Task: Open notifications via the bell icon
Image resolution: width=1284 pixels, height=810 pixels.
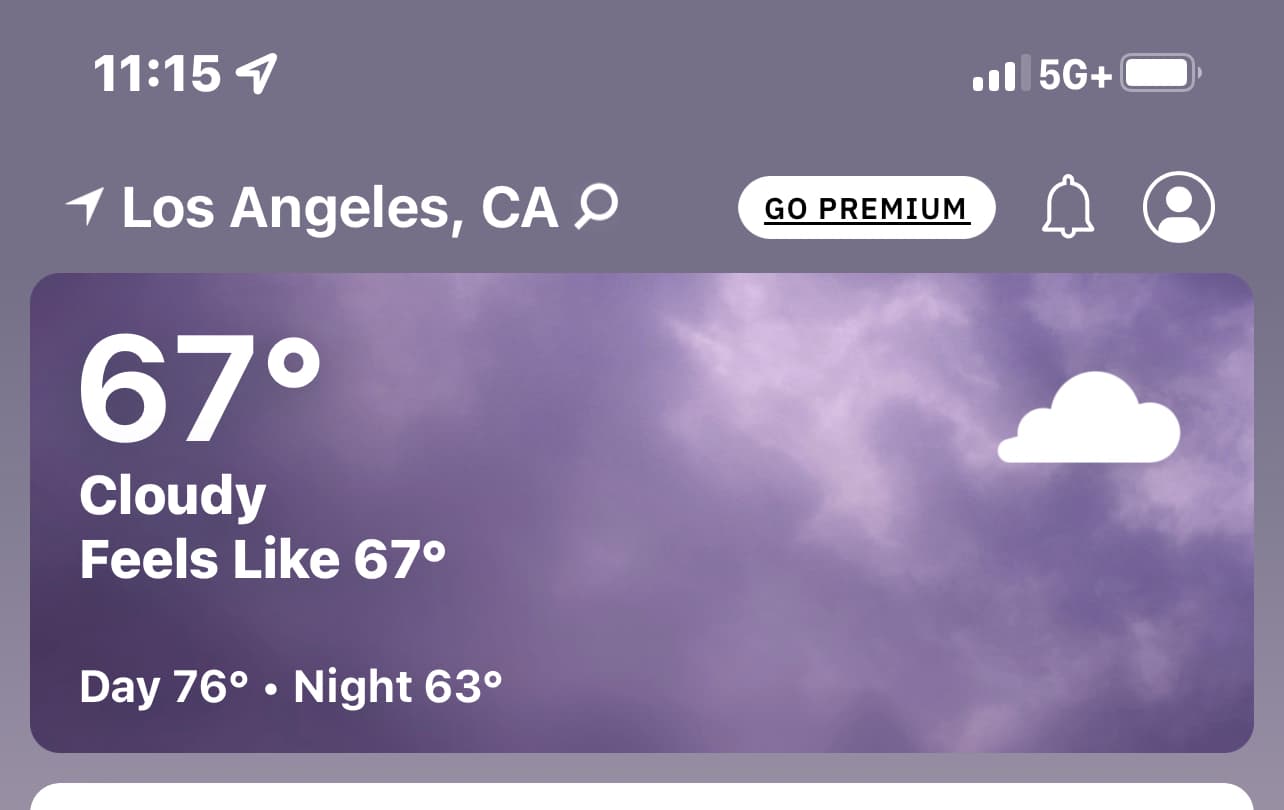Action: [x=1069, y=207]
